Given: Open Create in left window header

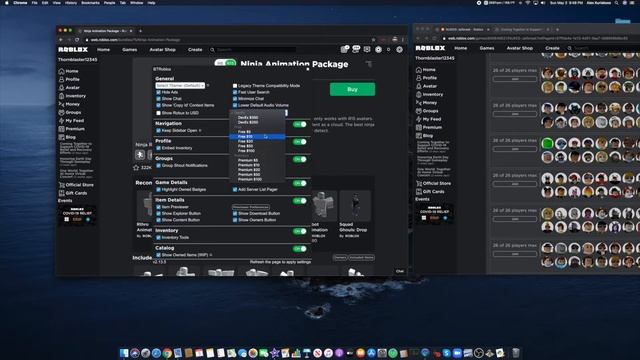Looking at the screenshot, I should coord(195,50).
